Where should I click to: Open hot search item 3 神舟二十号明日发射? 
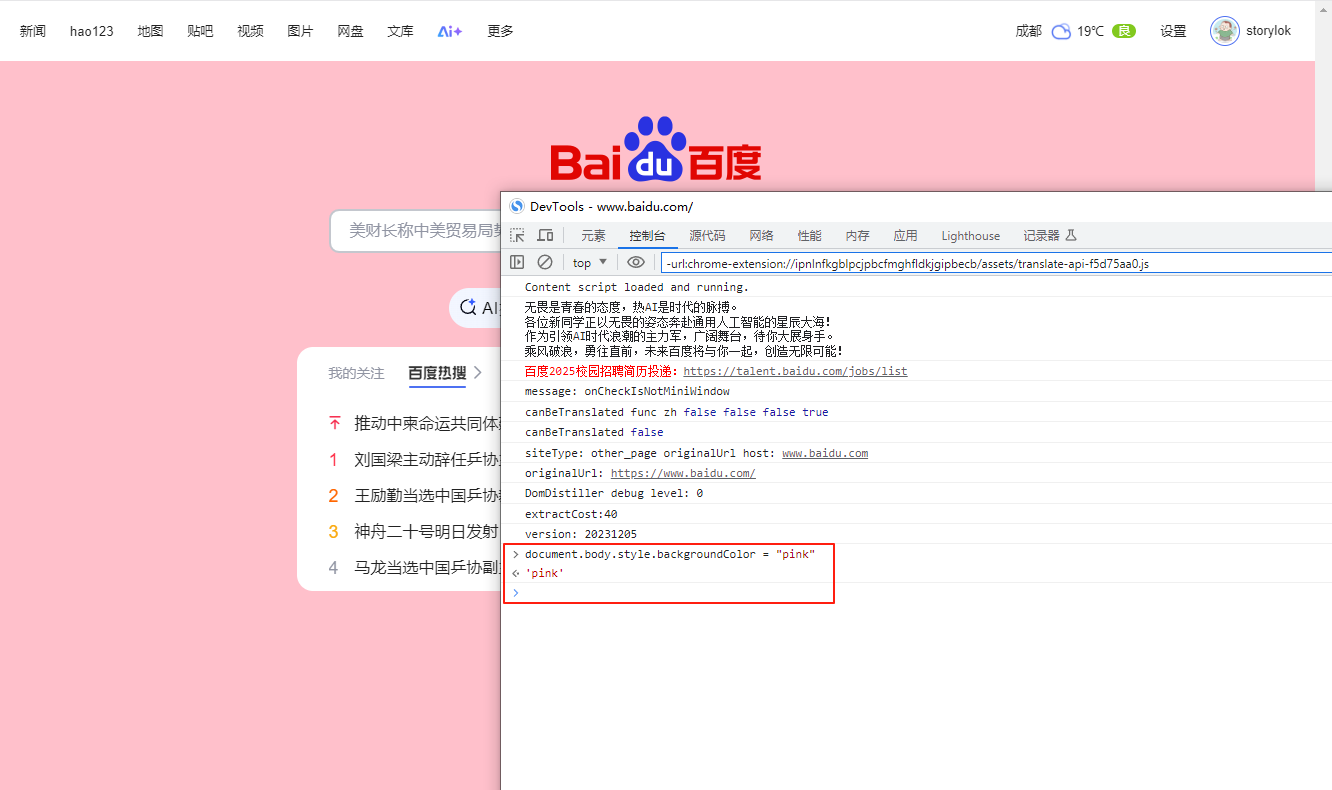[427, 532]
